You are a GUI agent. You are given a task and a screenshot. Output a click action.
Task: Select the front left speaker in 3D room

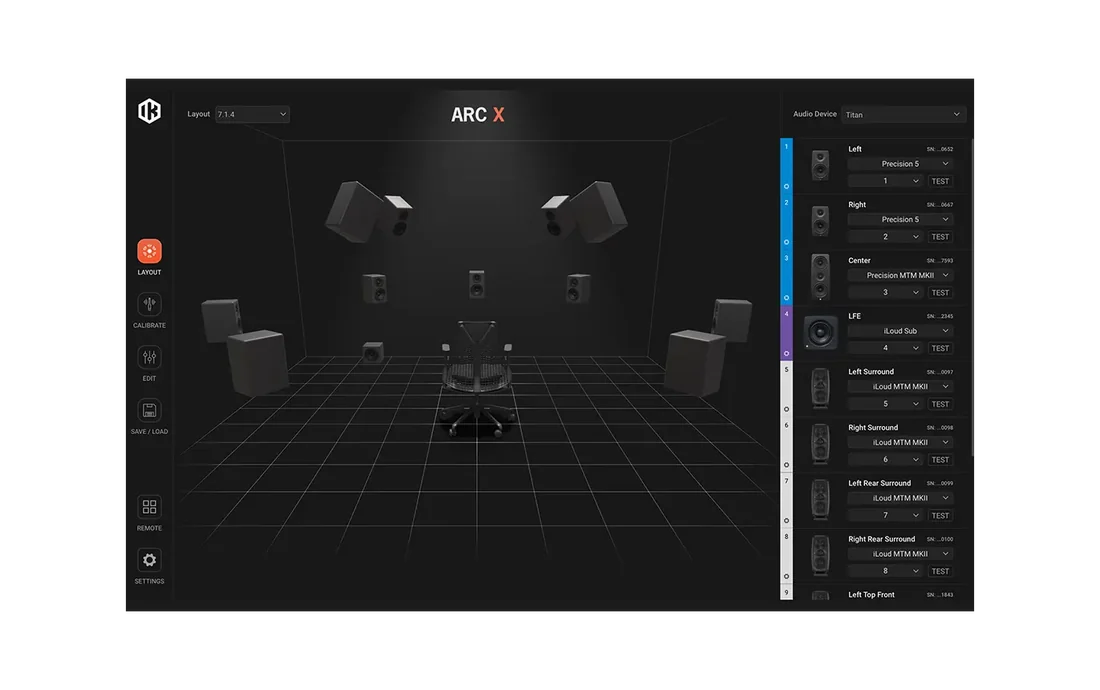pos(375,288)
